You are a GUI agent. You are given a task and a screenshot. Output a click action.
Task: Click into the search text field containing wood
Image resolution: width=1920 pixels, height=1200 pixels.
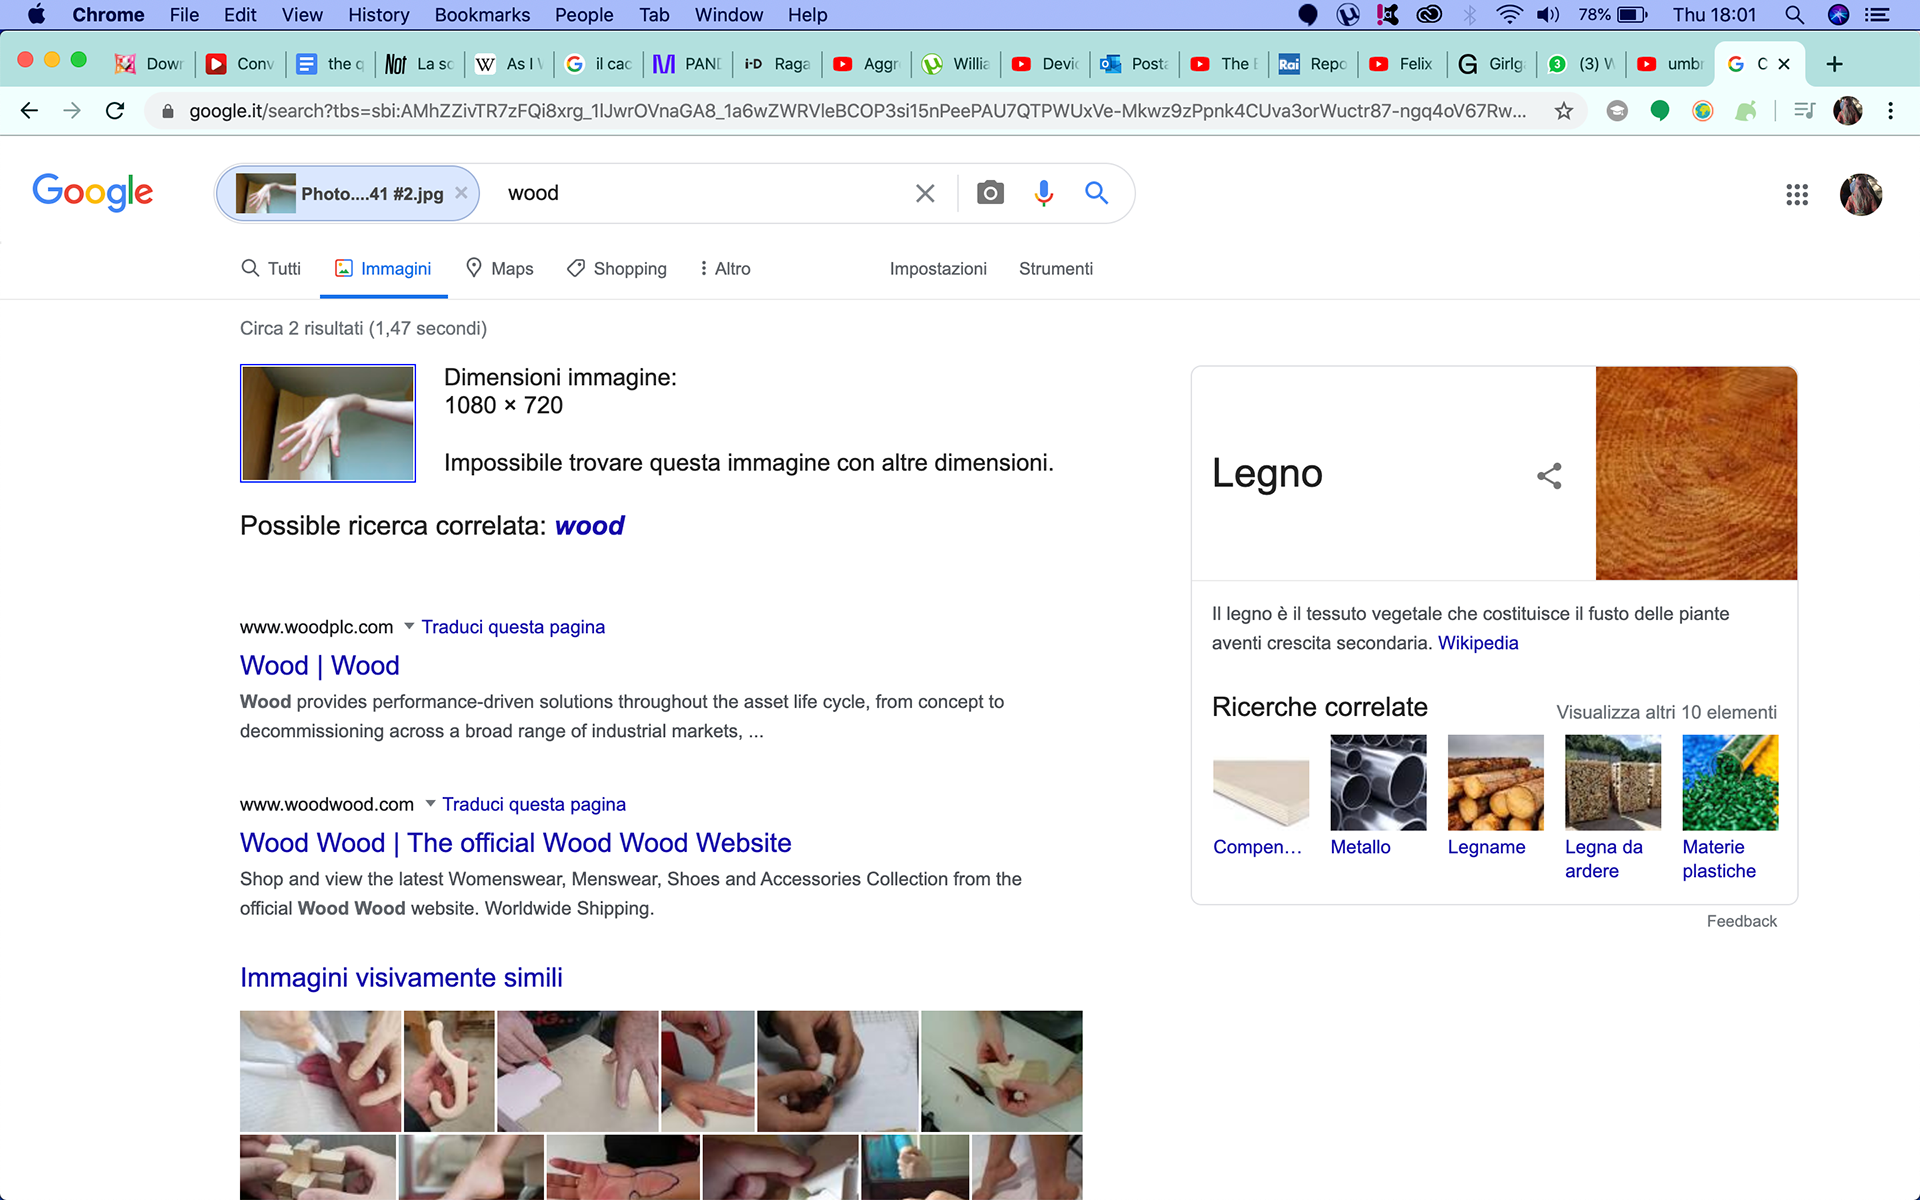pyautogui.click(x=700, y=193)
